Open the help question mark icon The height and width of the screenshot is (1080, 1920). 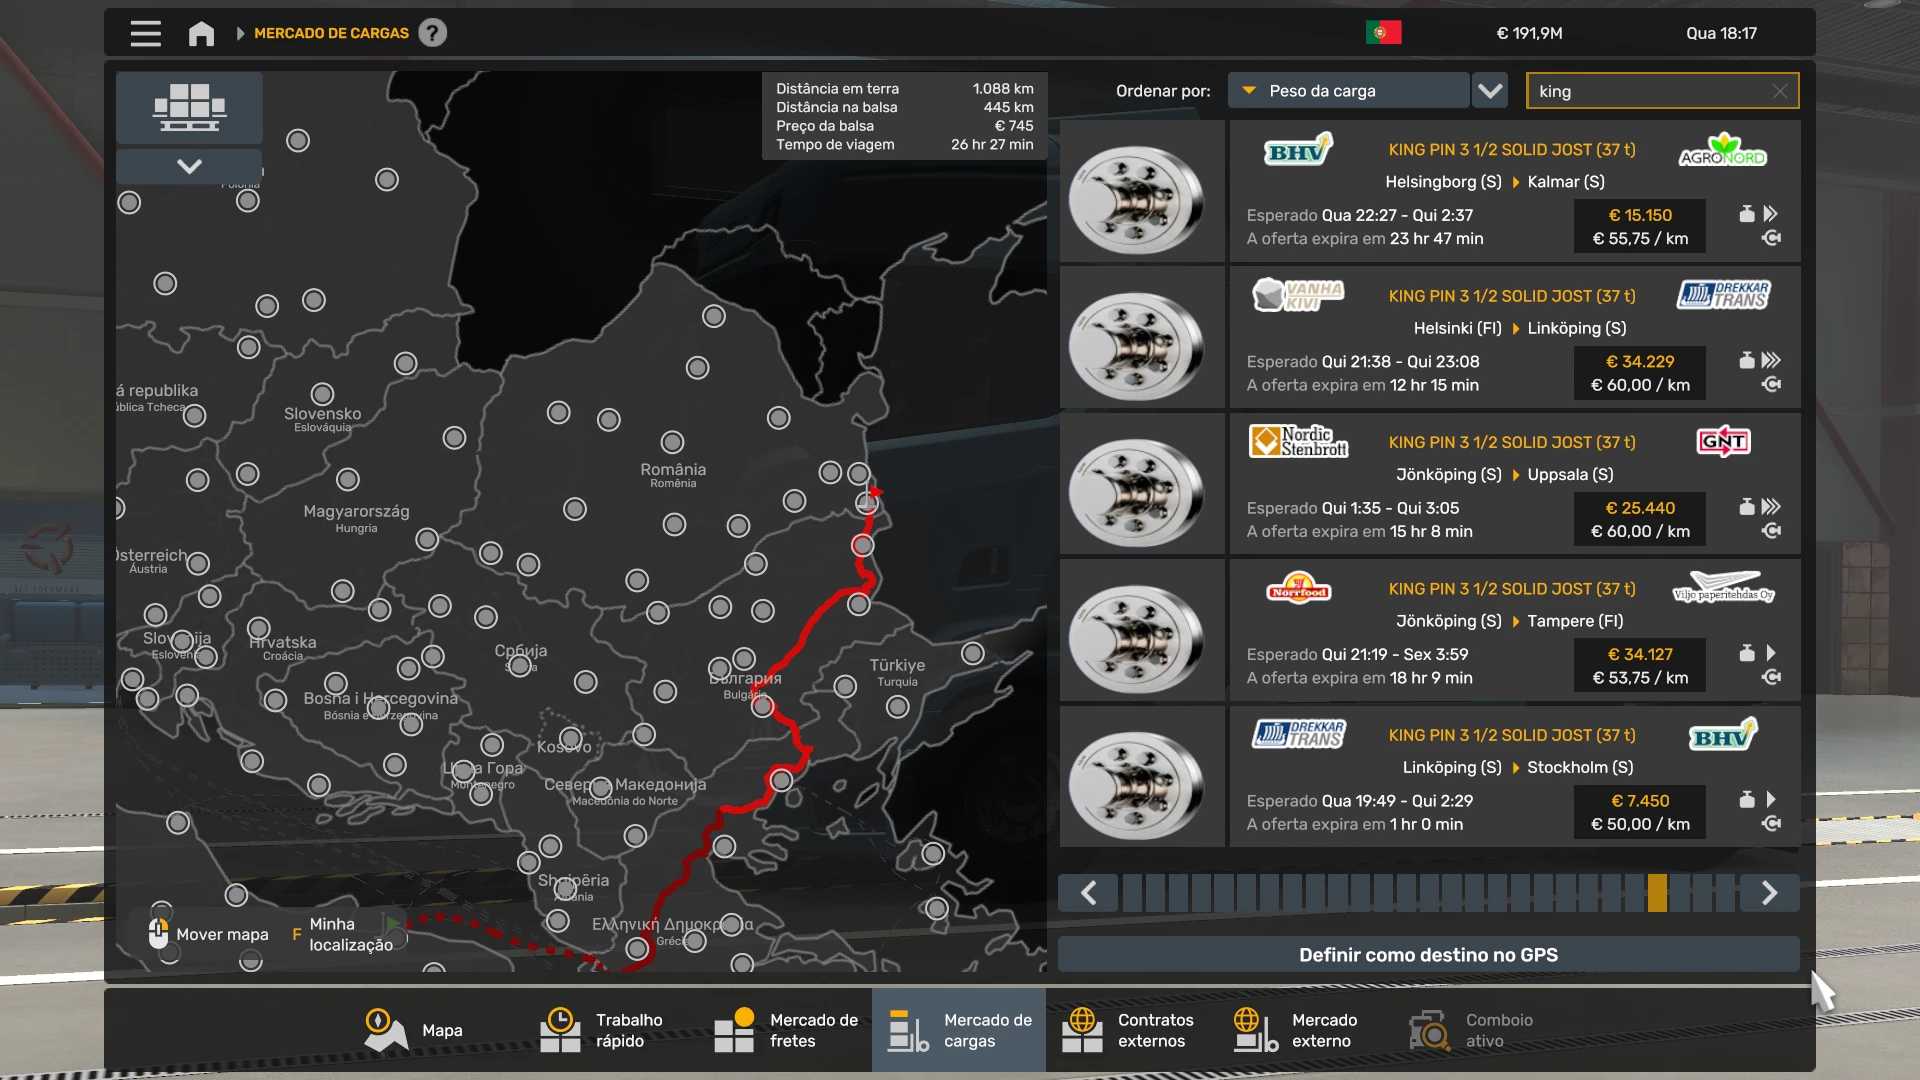[432, 33]
